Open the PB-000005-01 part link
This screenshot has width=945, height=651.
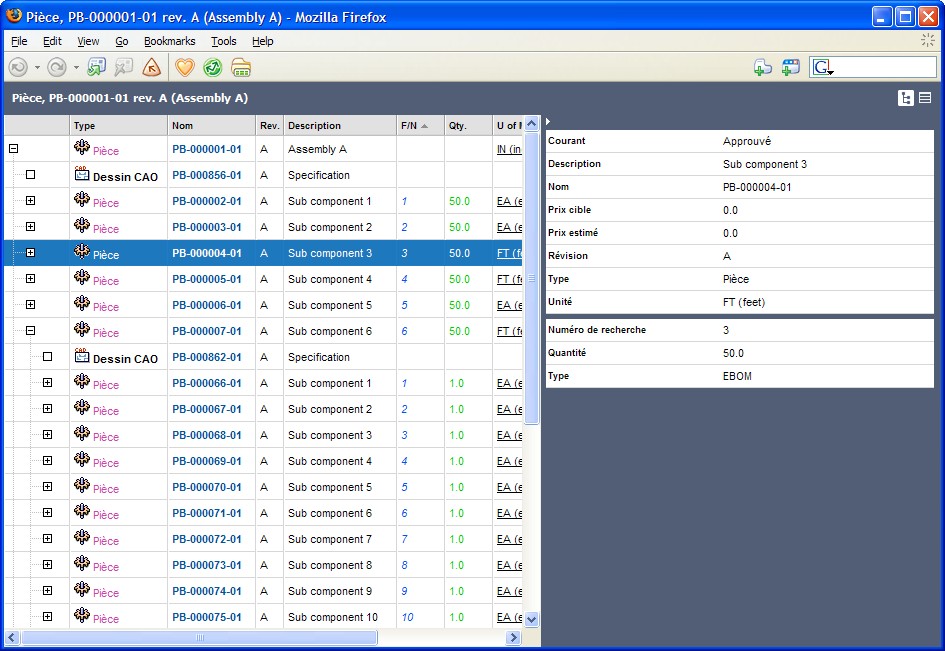point(206,279)
